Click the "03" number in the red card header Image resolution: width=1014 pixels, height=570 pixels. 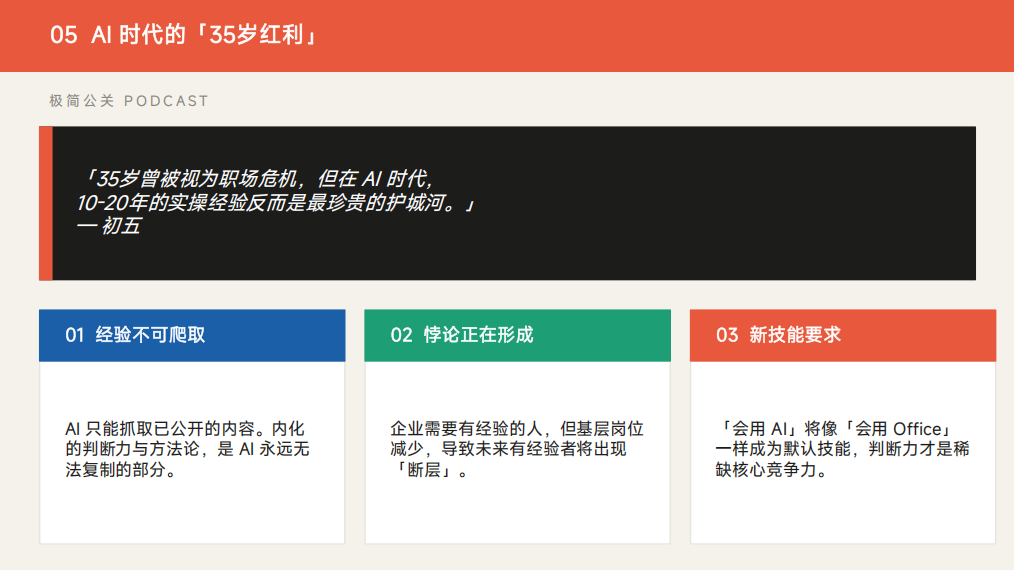[x=727, y=335]
